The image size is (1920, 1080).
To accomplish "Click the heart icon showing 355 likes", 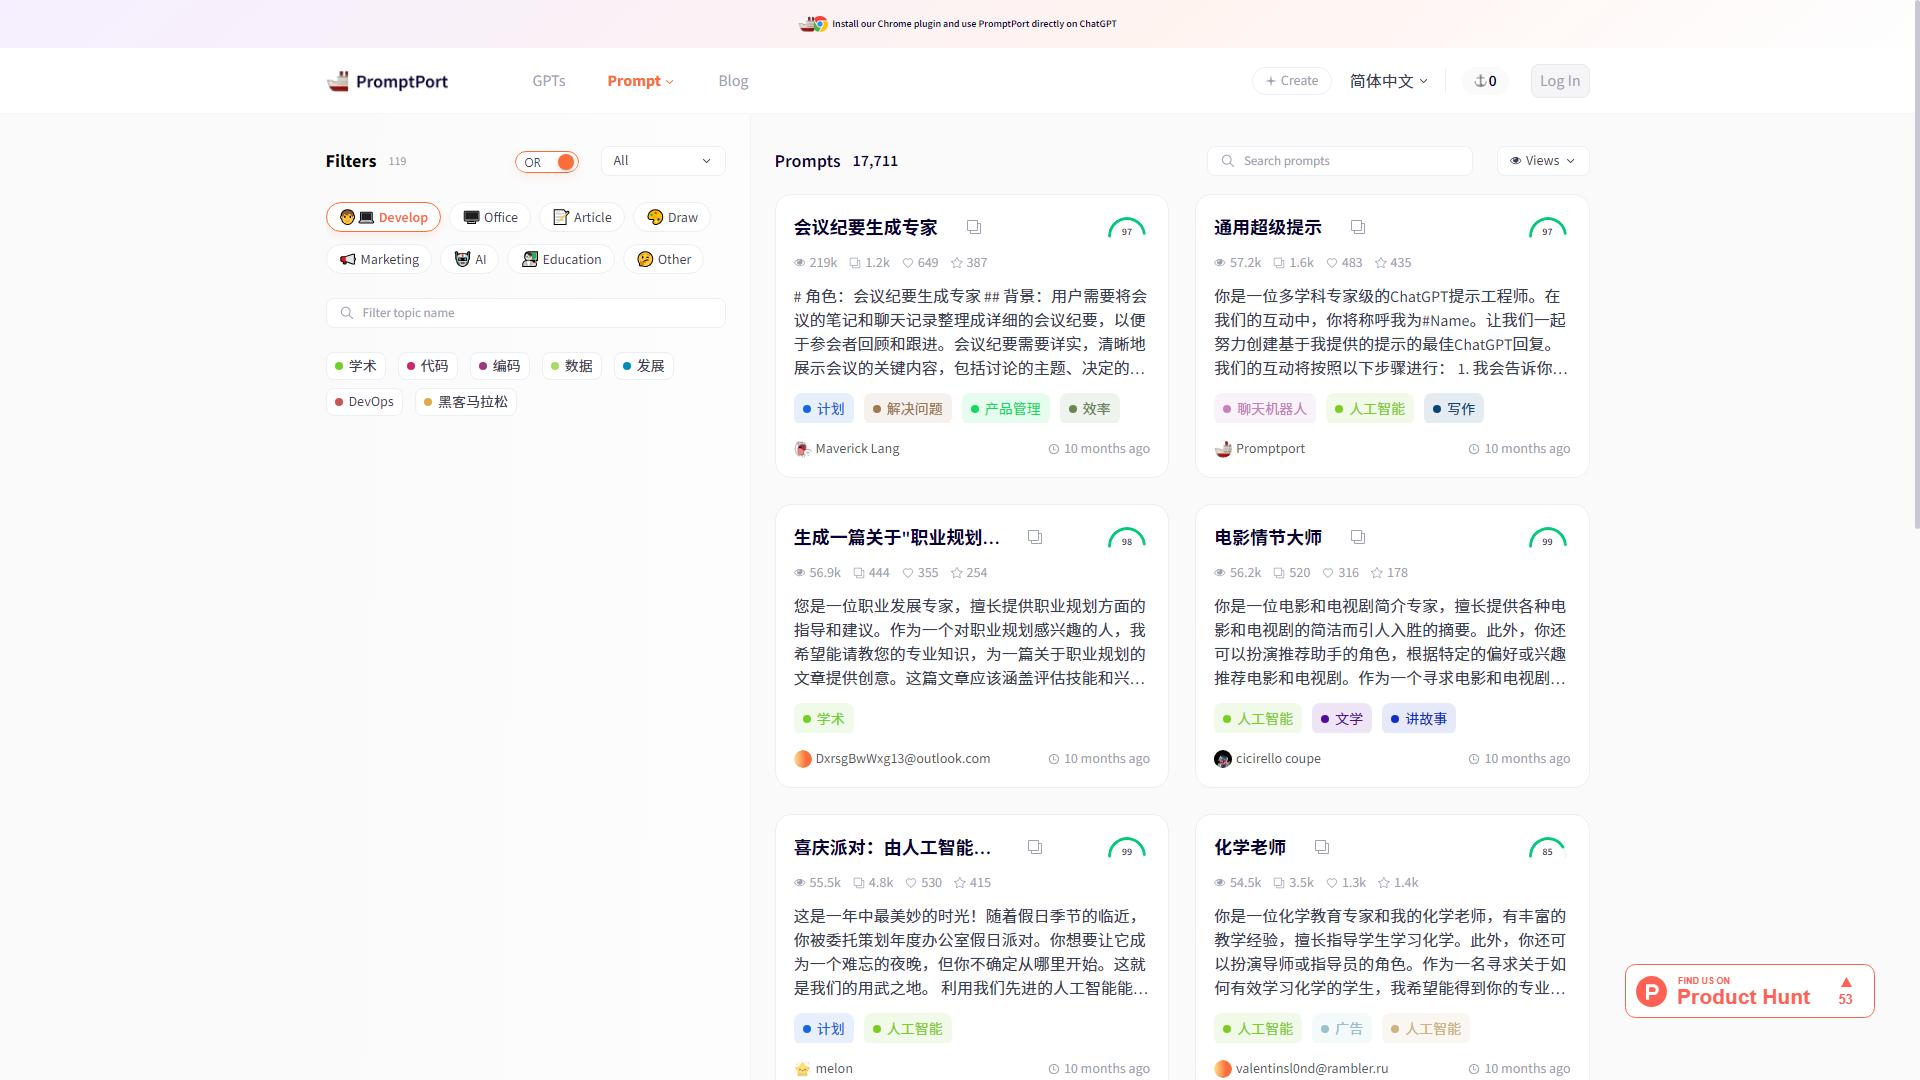I will 908,573.
